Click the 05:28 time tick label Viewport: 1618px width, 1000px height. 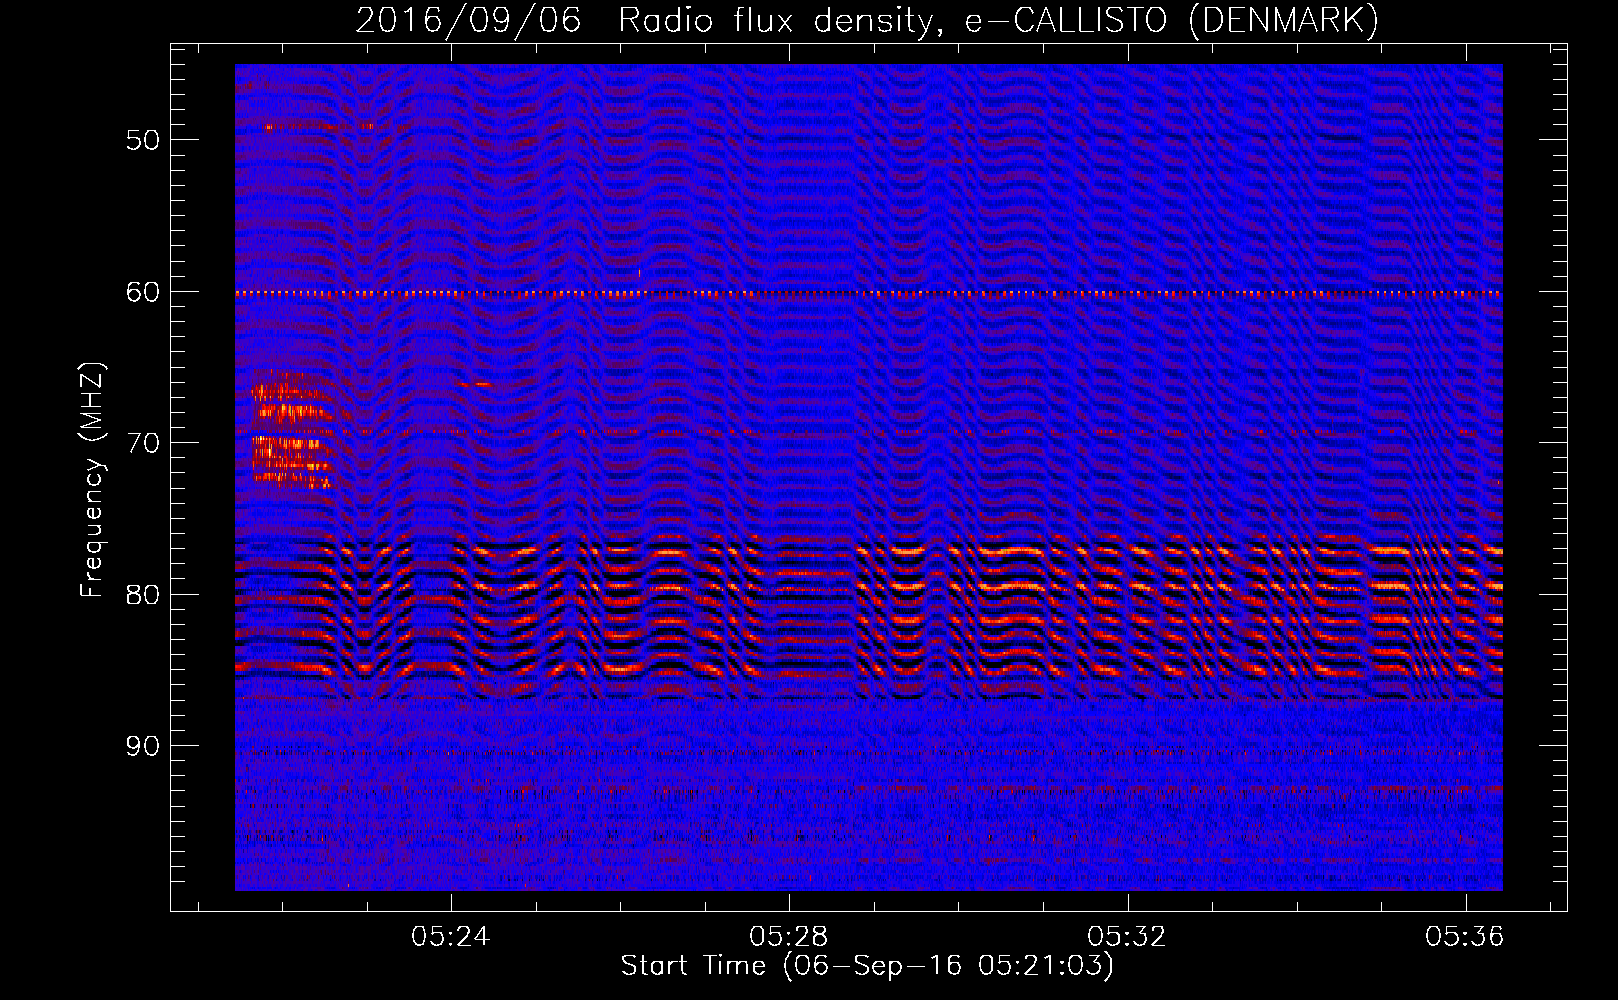[789, 937]
